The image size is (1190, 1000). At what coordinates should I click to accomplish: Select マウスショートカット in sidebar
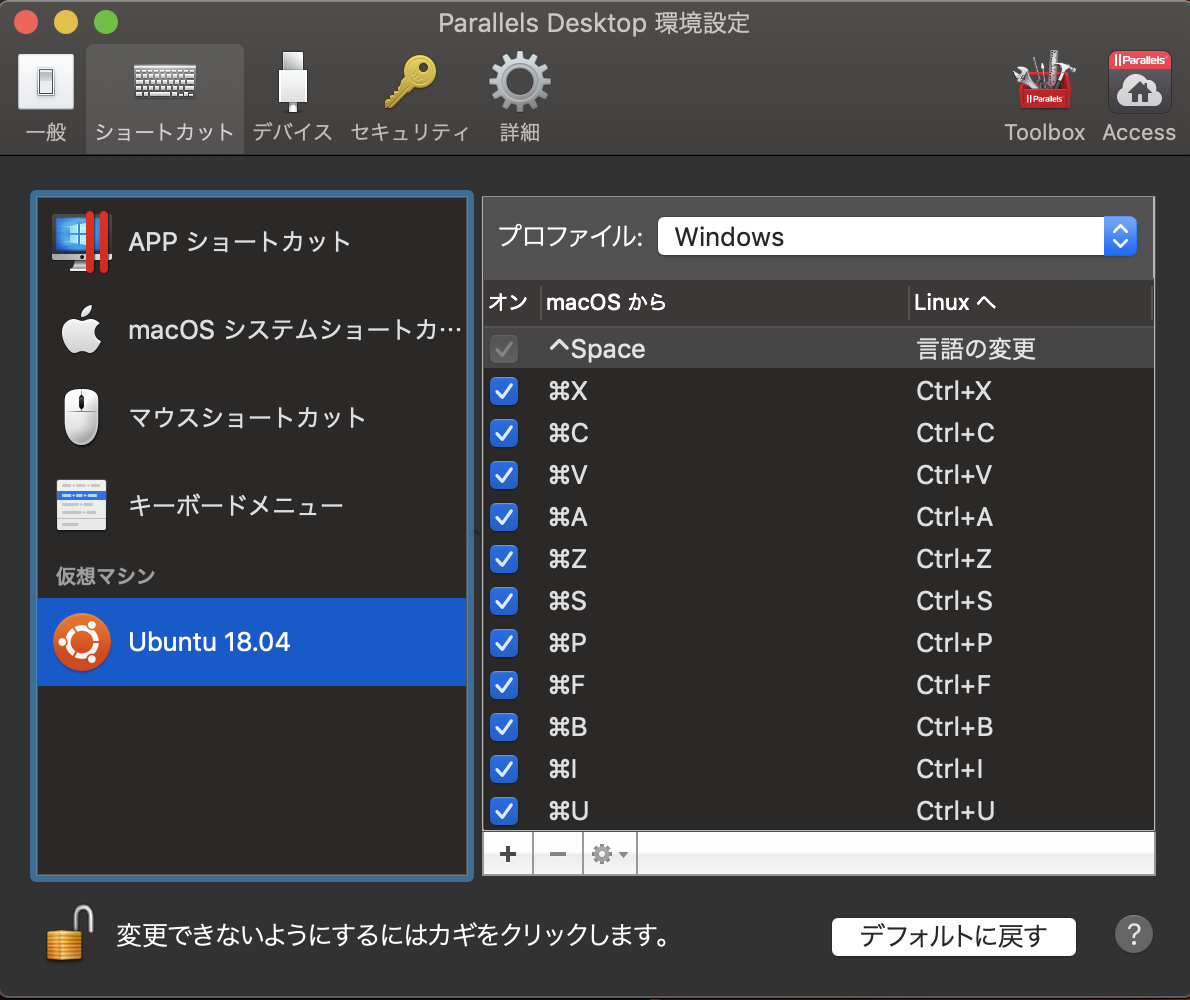(252, 417)
